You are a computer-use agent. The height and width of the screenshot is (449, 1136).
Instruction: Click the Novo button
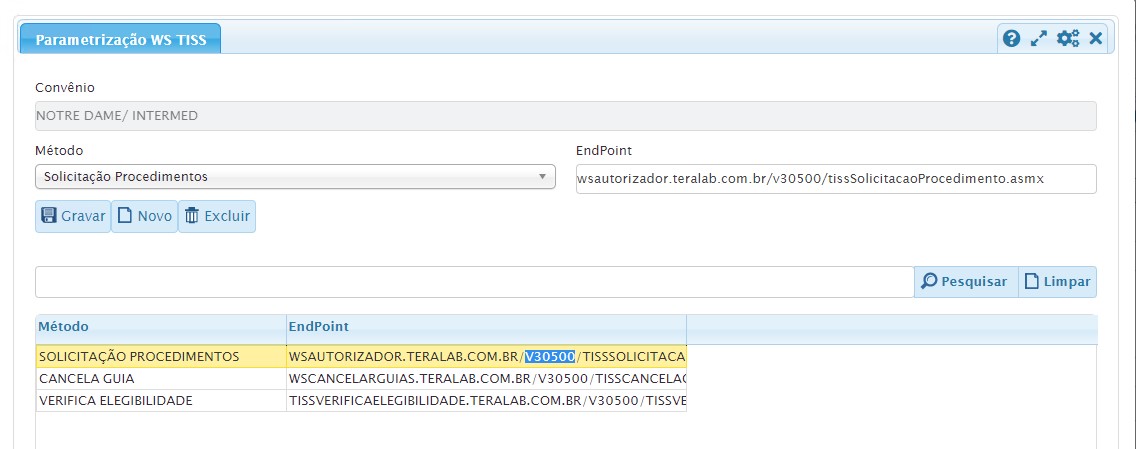(144, 216)
